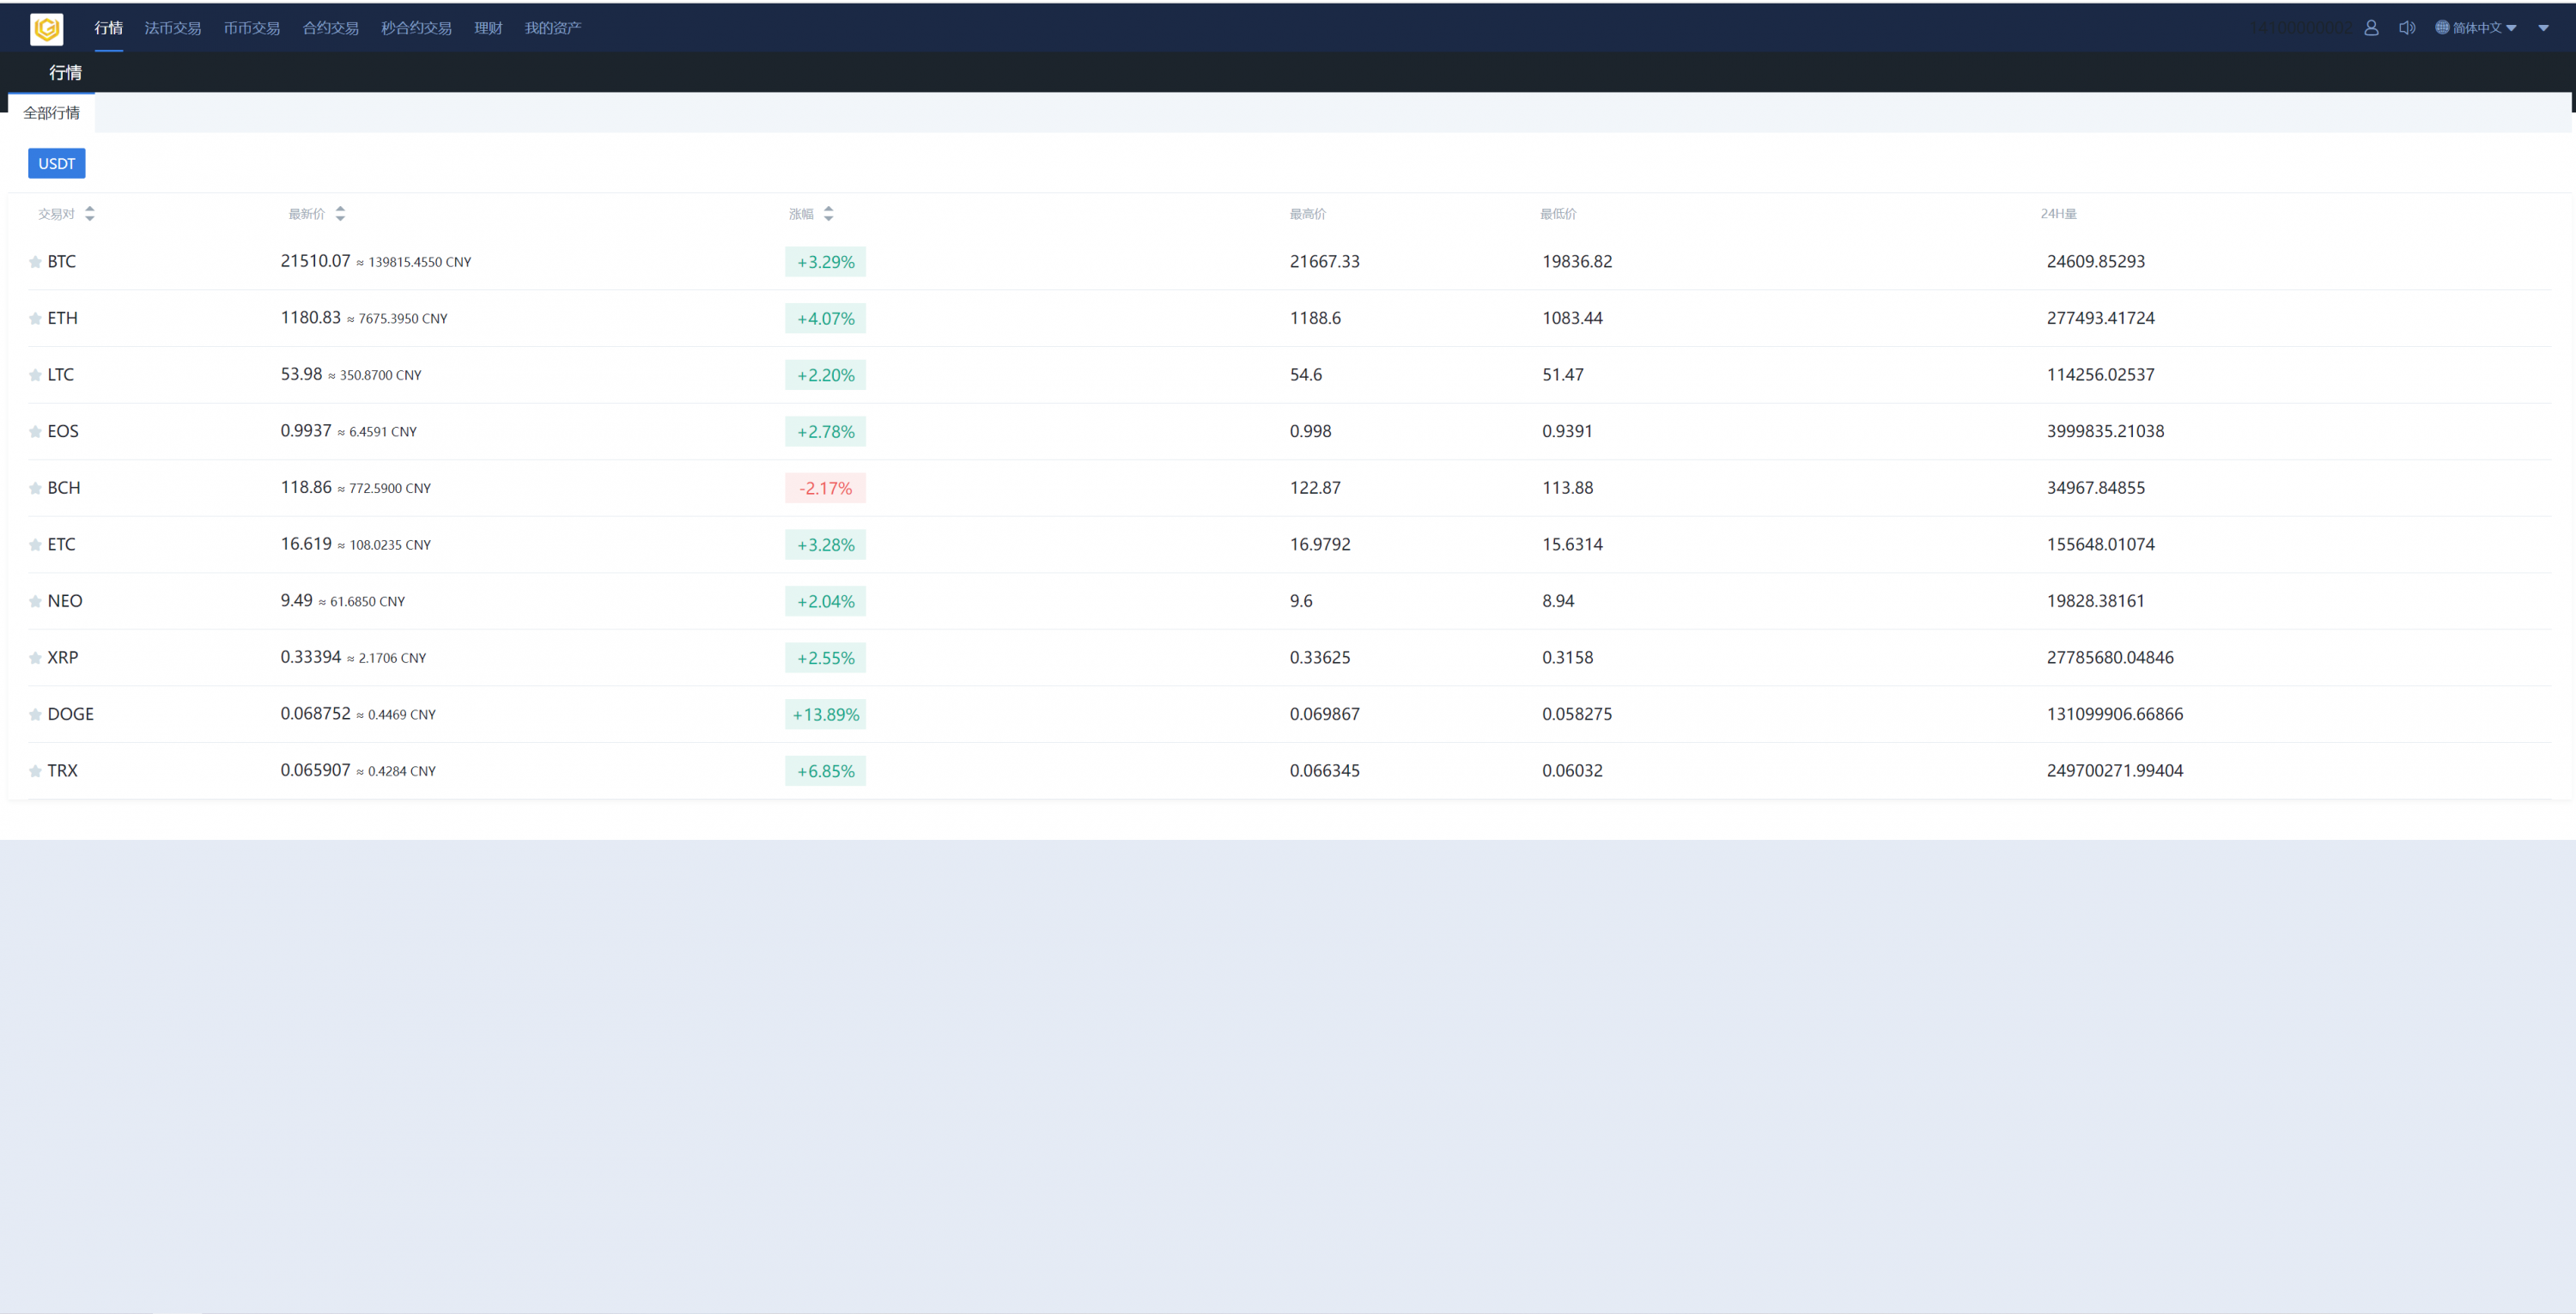Switch to 全部行情 tab
This screenshot has width=2576, height=1314.
tap(52, 113)
